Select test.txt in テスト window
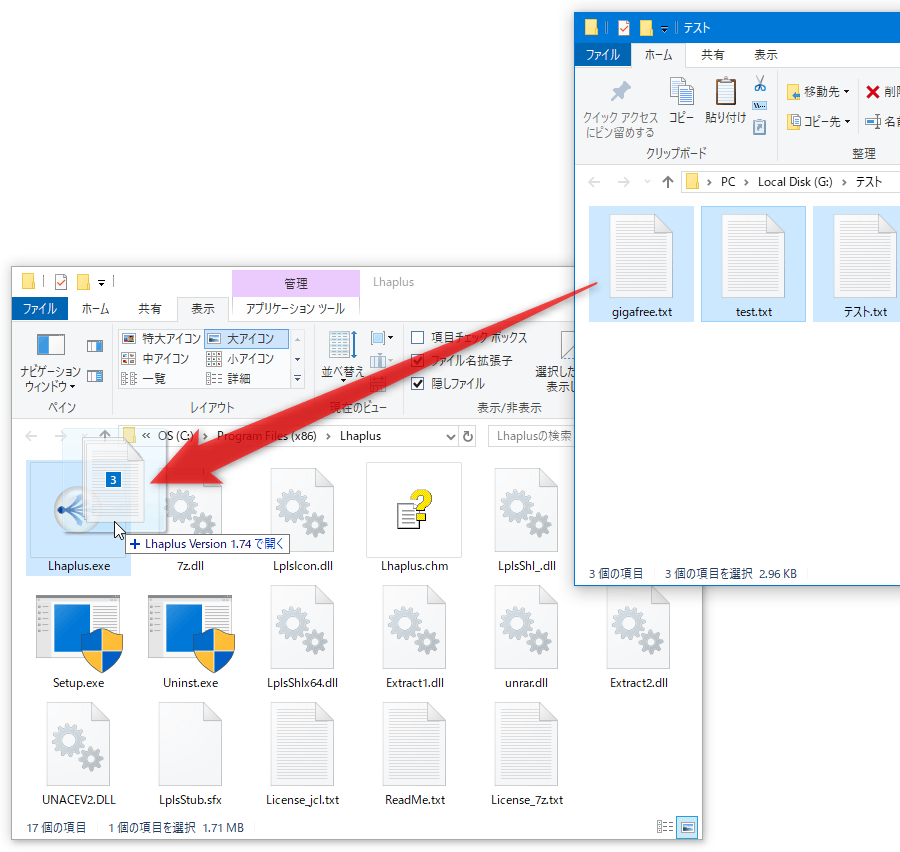Viewport: 900px width, 852px height. pos(753,264)
